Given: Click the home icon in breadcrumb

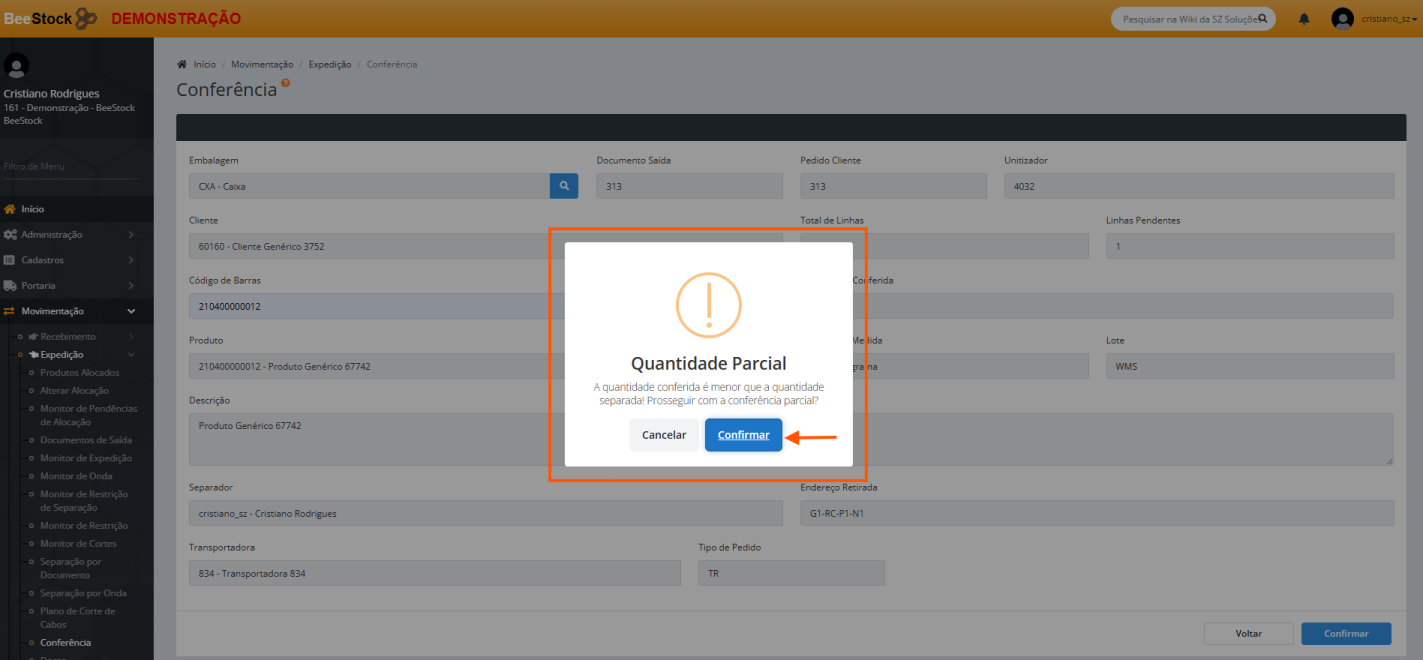Looking at the screenshot, I should (182, 64).
